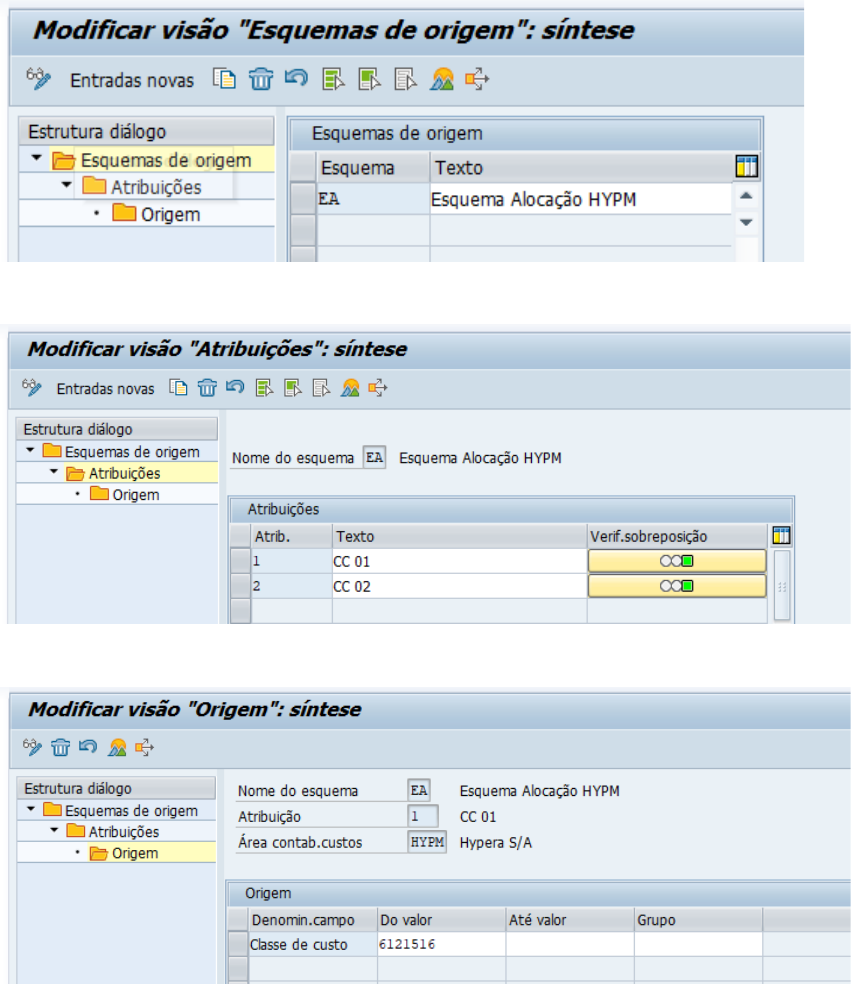Image resolution: width=851 pixels, height=984 pixels.
Task: Click Do valor field containing 6121516
Action: [440, 944]
